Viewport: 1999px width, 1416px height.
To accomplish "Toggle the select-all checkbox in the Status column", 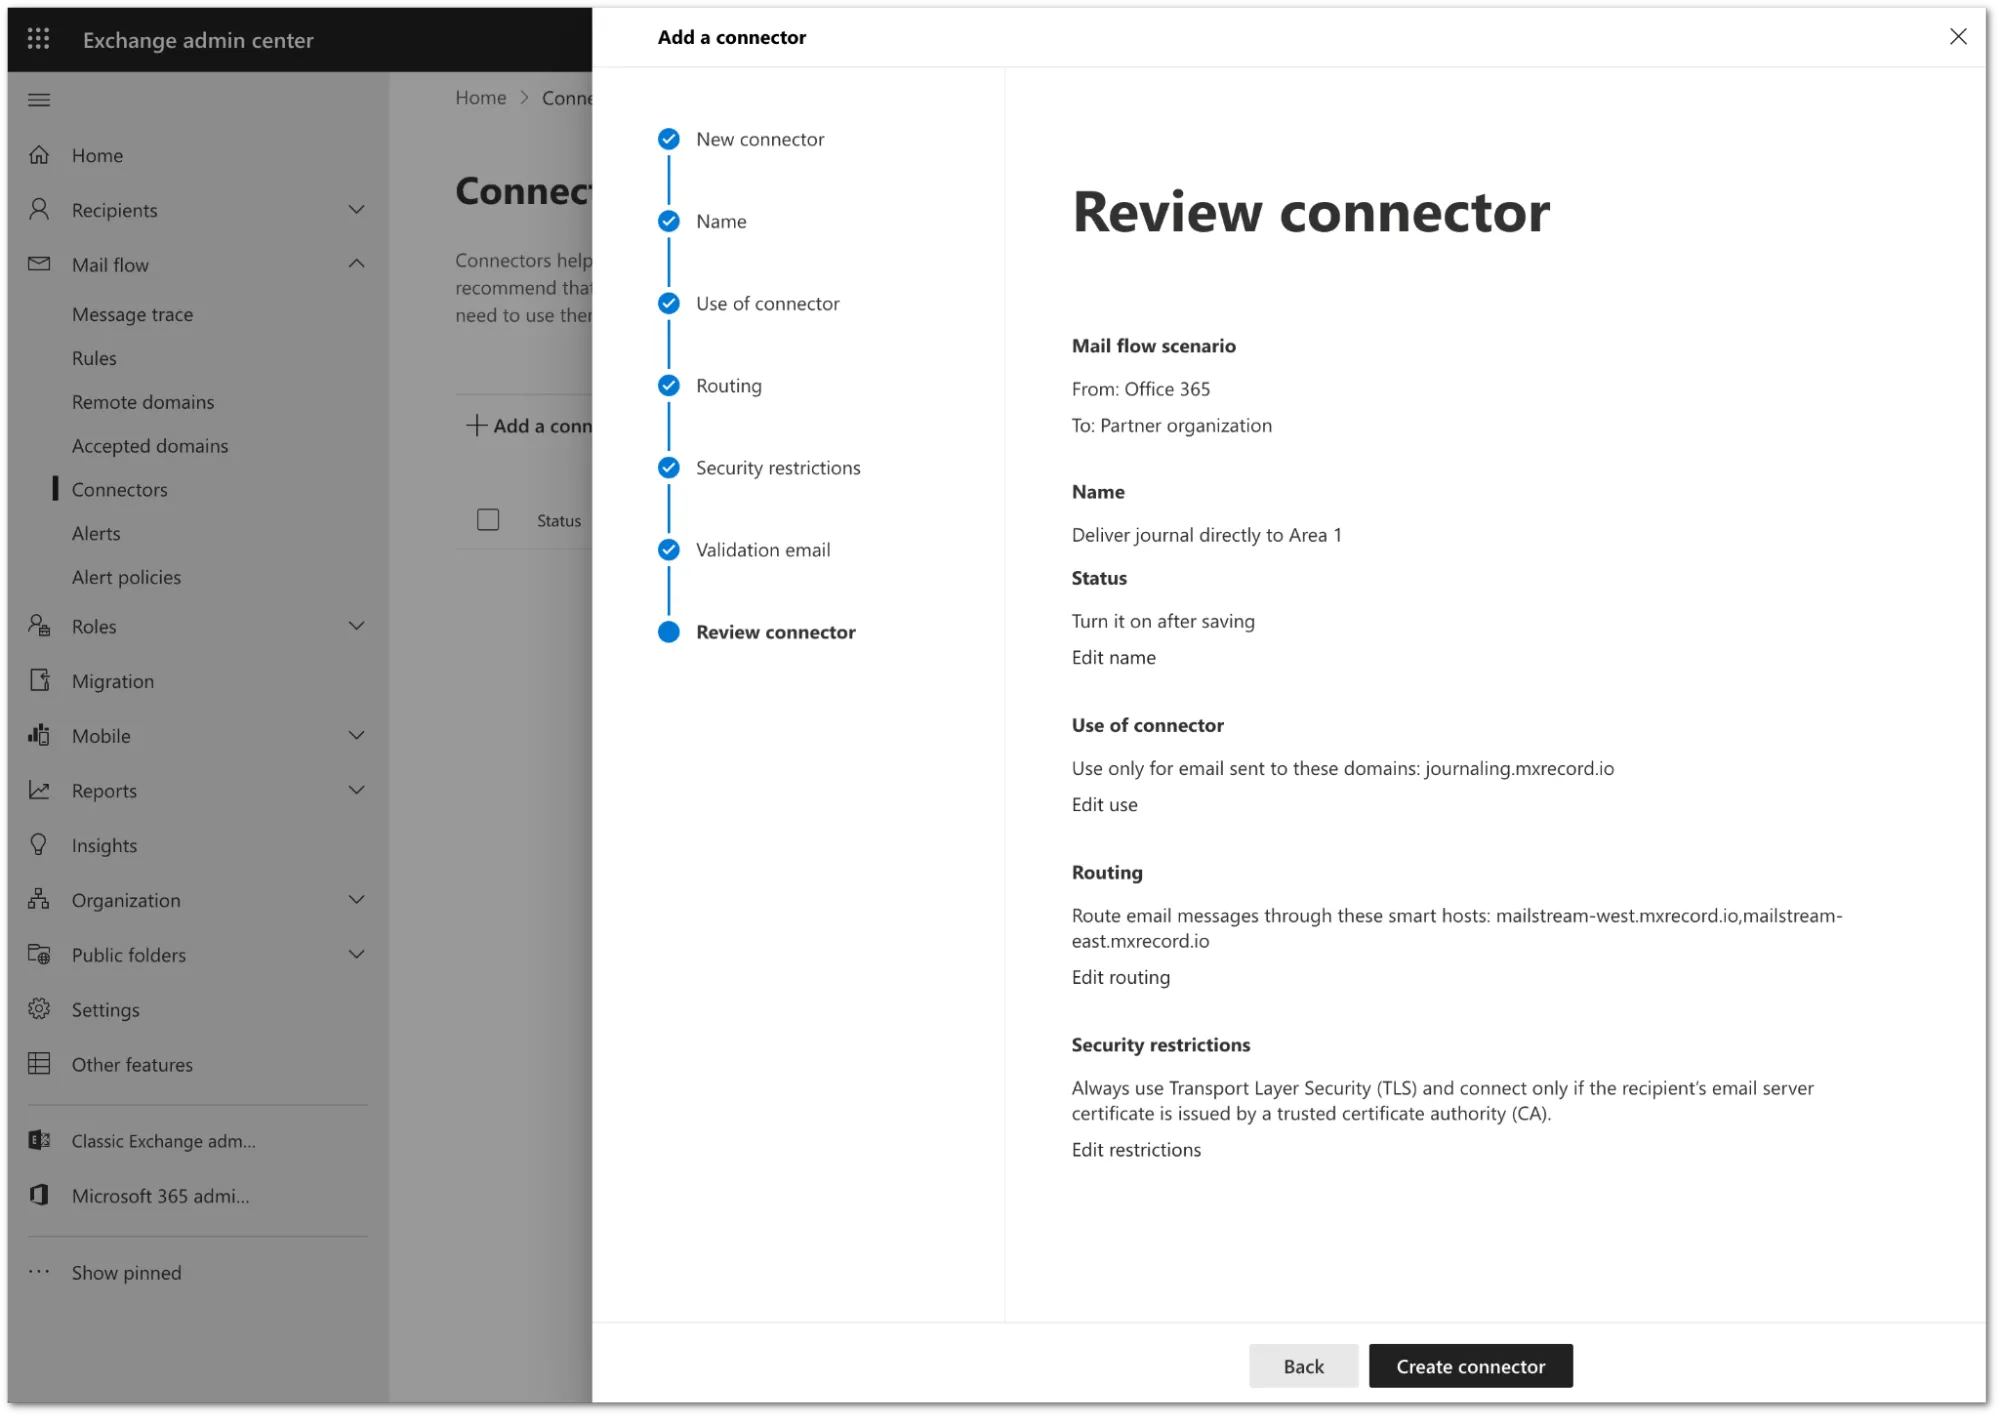I will click(488, 520).
